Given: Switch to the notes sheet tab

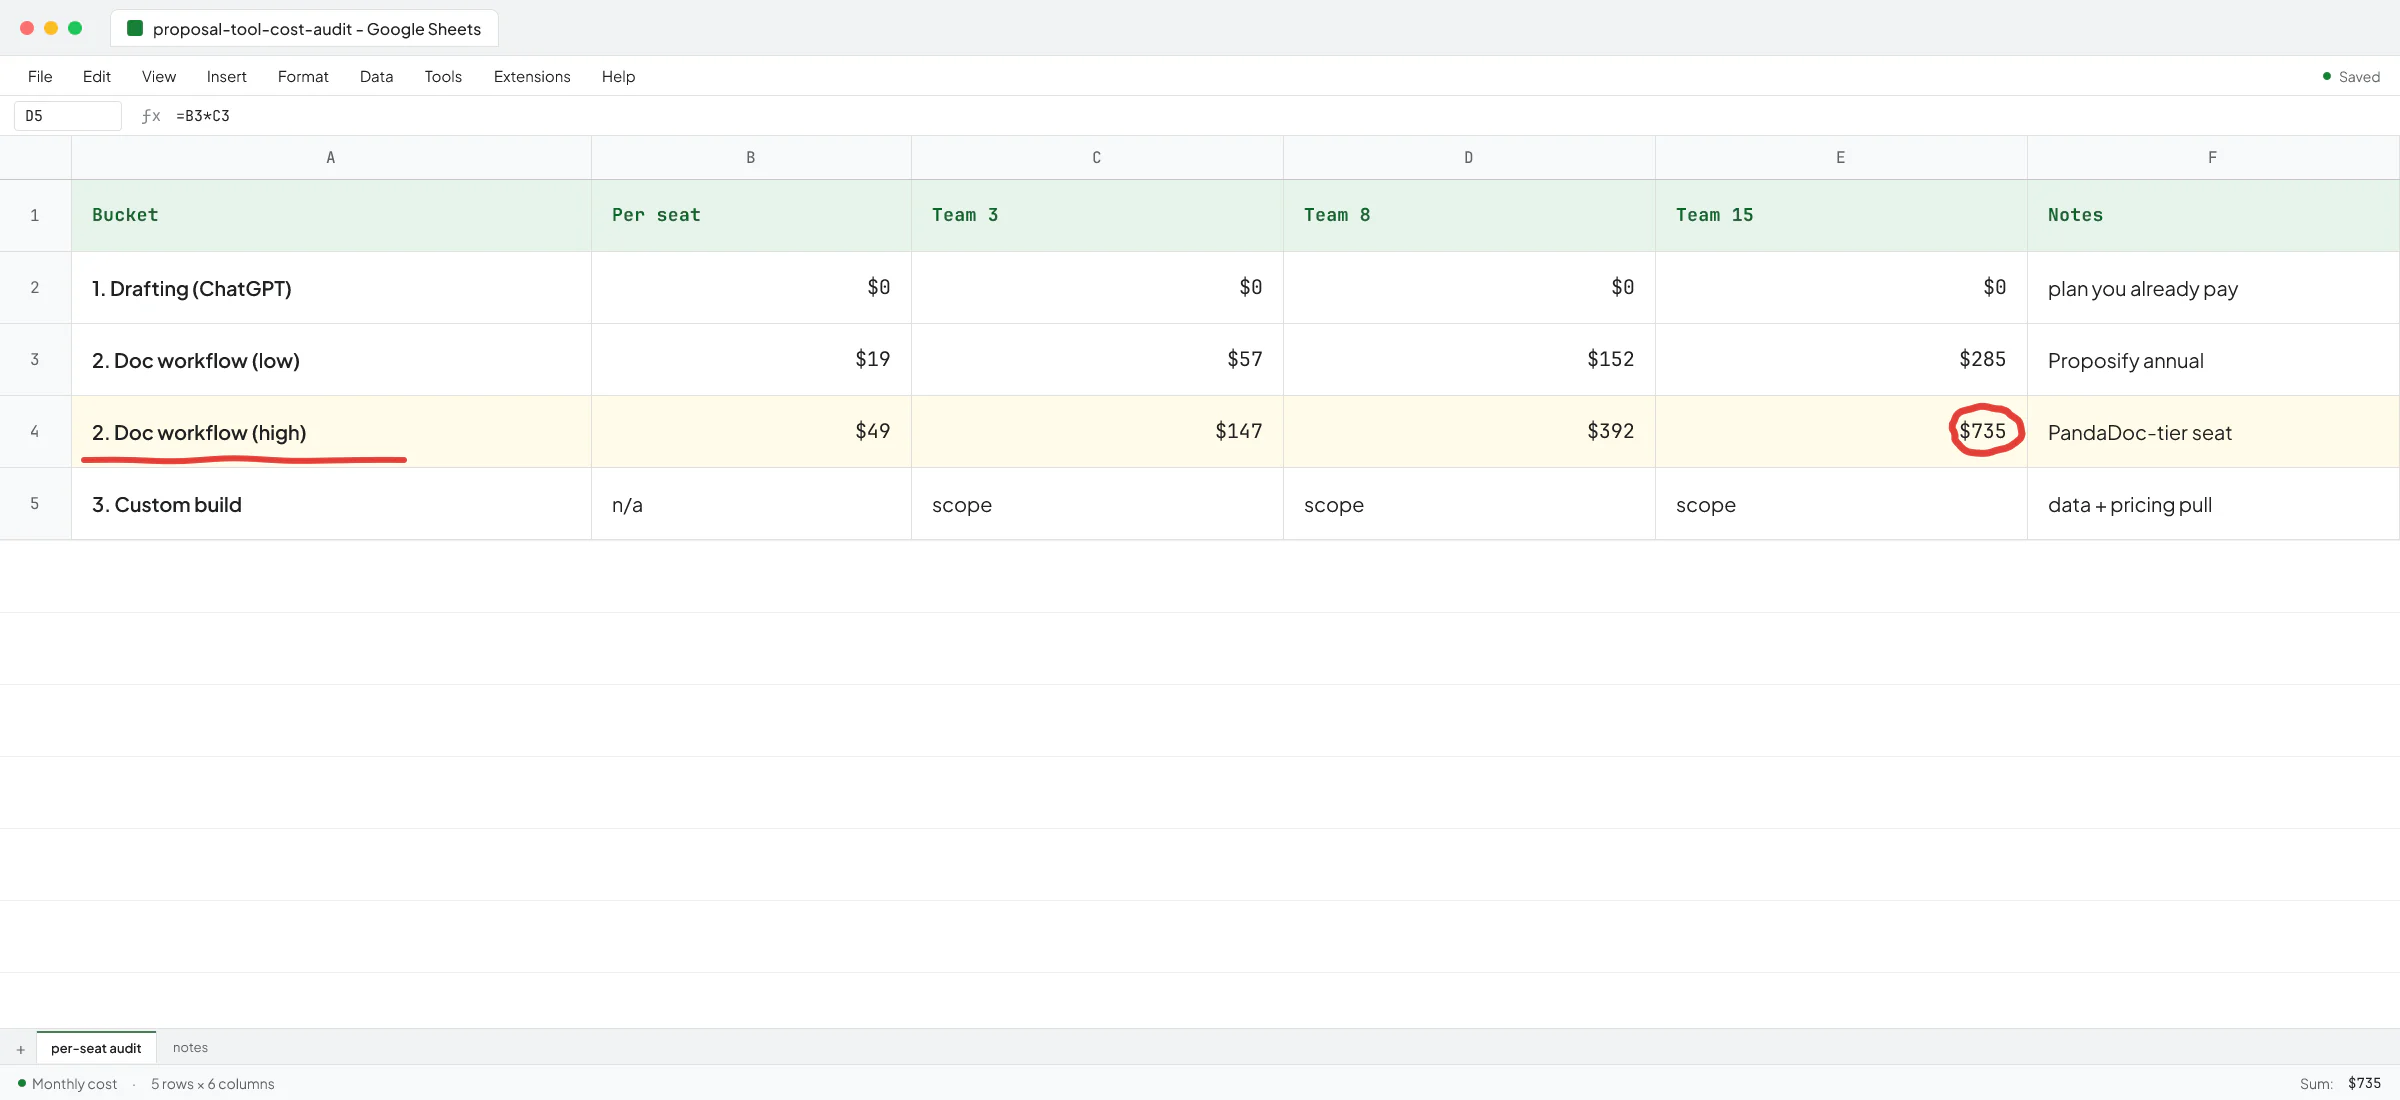Looking at the screenshot, I should point(190,1047).
